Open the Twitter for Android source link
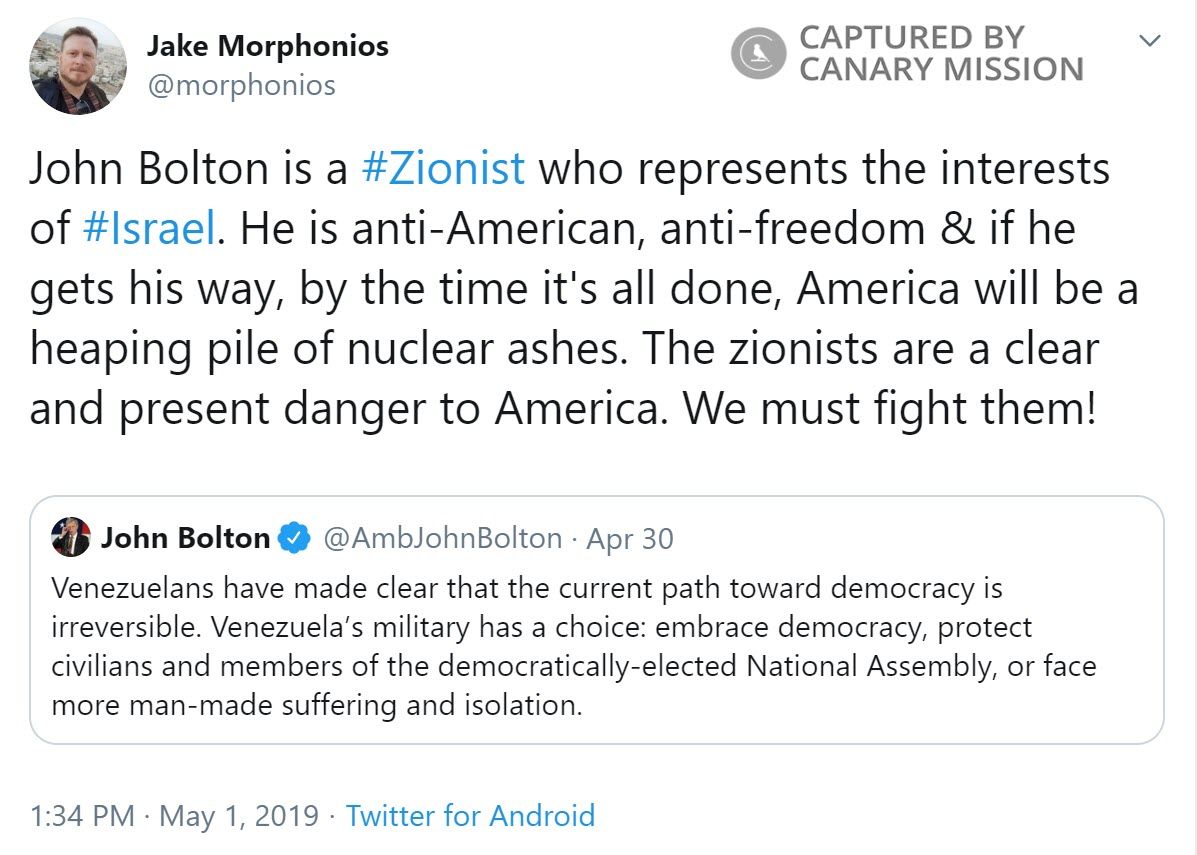This screenshot has width=1197, height=855. (470, 815)
